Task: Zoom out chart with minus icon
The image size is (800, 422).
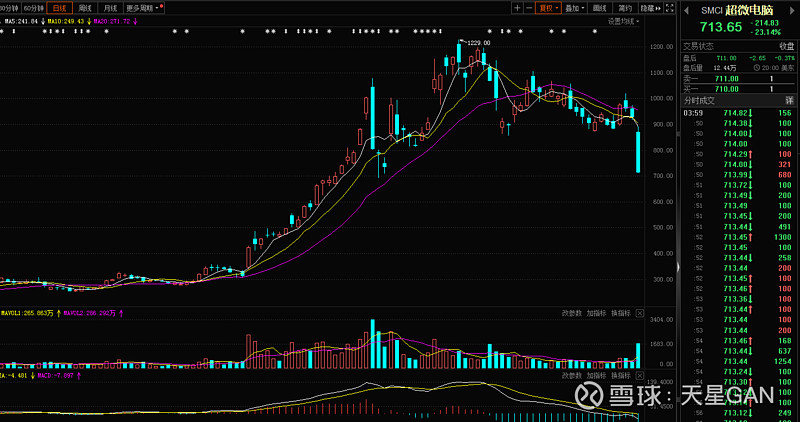Action: [x=529, y=8]
